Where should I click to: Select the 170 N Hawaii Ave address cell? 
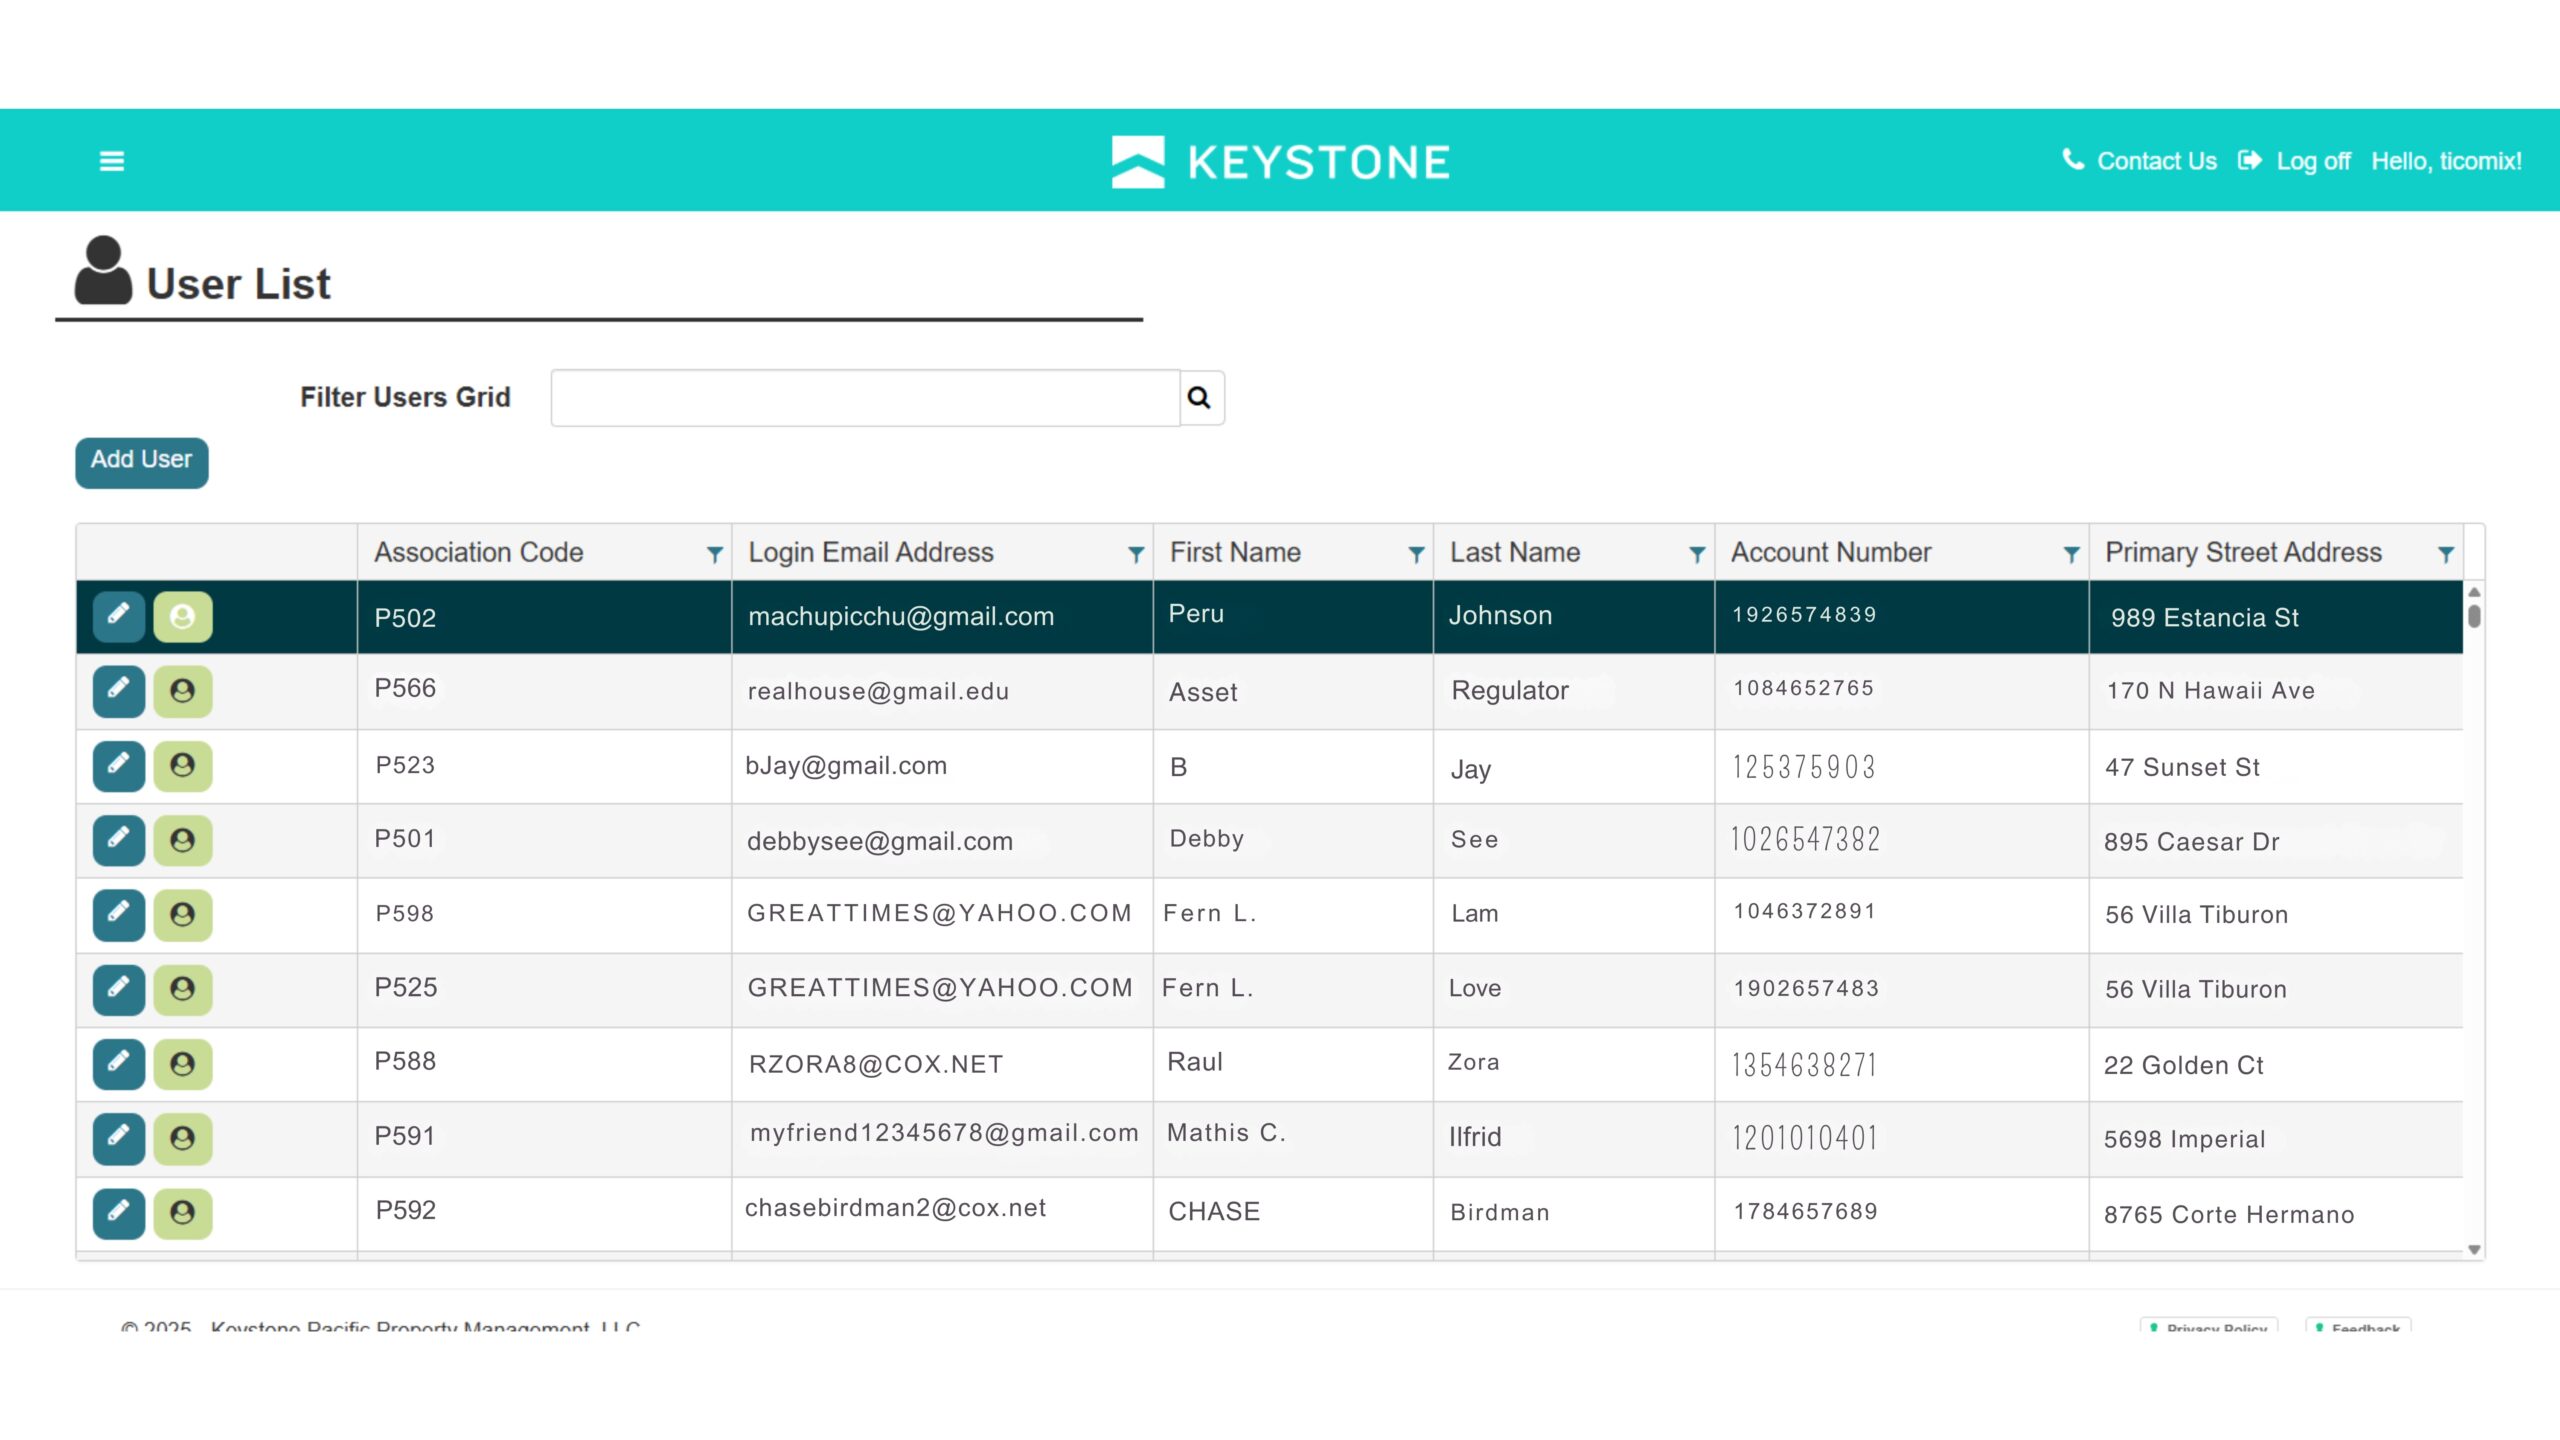tap(2276, 691)
